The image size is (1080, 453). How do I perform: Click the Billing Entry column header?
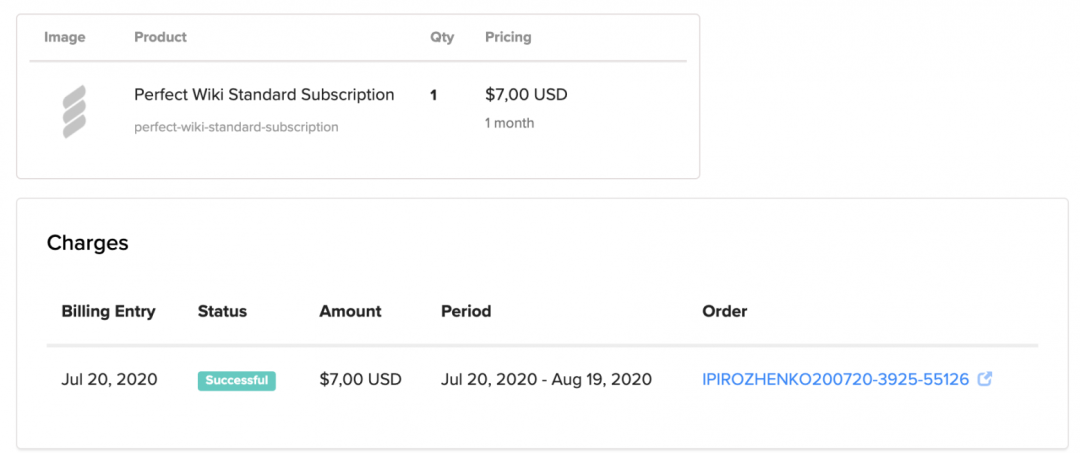click(x=108, y=311)
